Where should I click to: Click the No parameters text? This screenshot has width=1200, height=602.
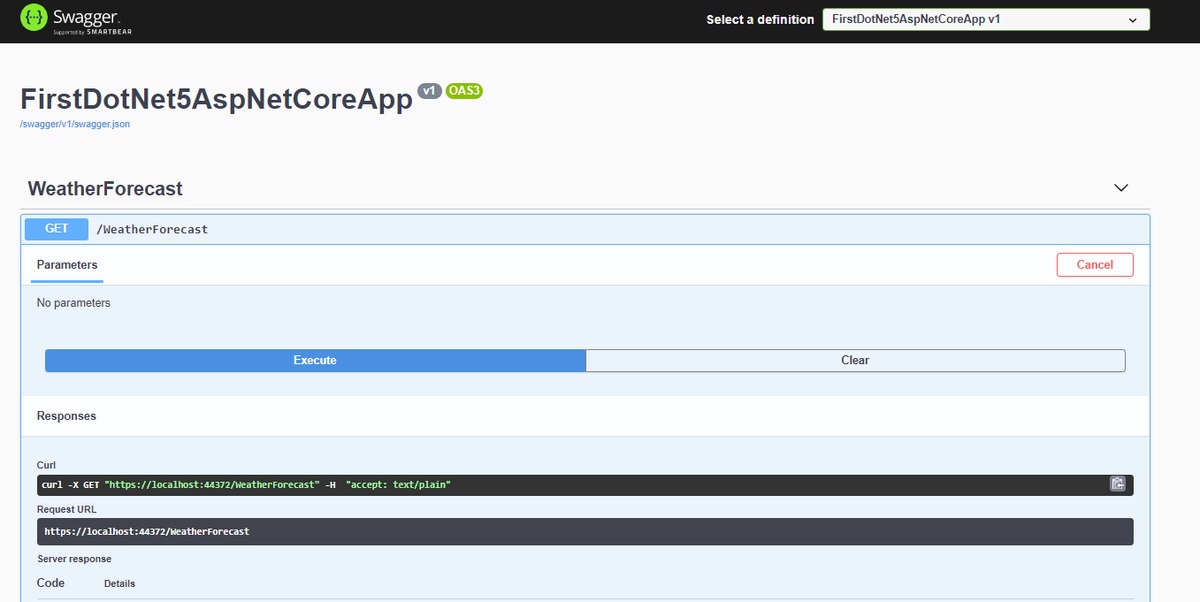74,302
